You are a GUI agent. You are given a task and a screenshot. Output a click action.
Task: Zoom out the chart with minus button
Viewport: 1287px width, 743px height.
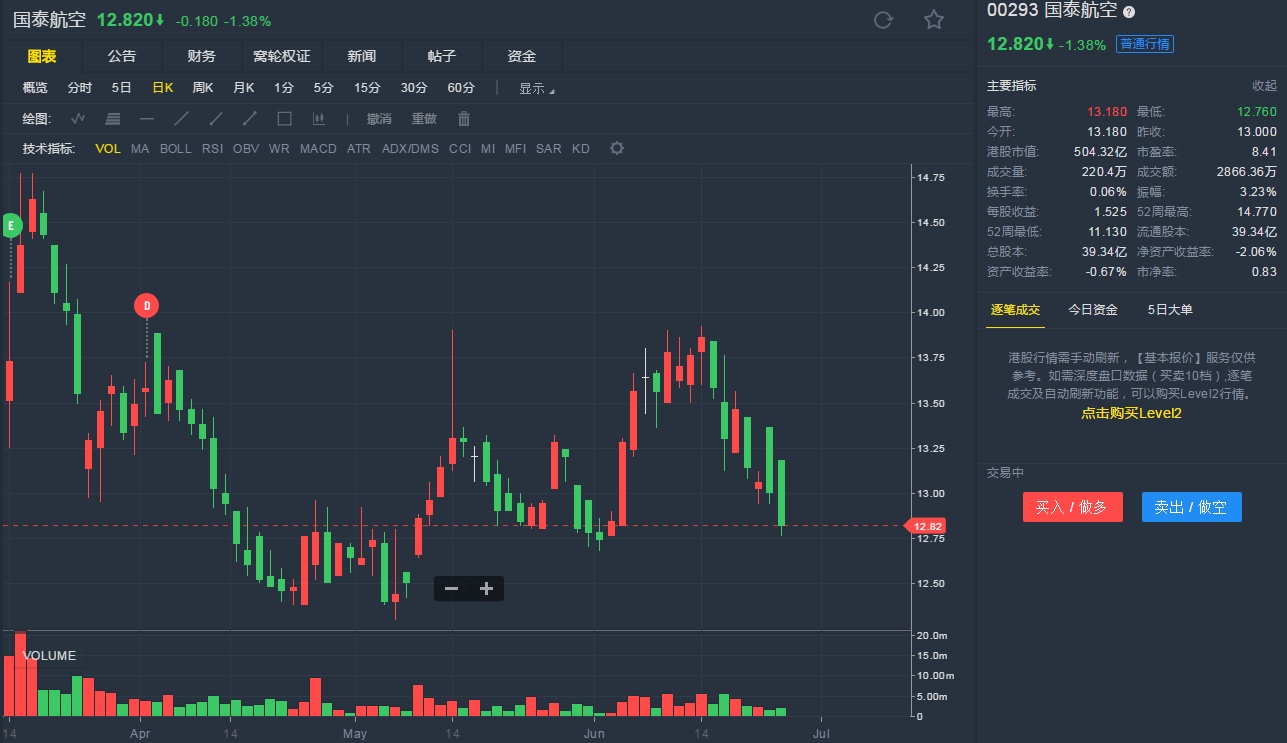(x=451, y=589)
